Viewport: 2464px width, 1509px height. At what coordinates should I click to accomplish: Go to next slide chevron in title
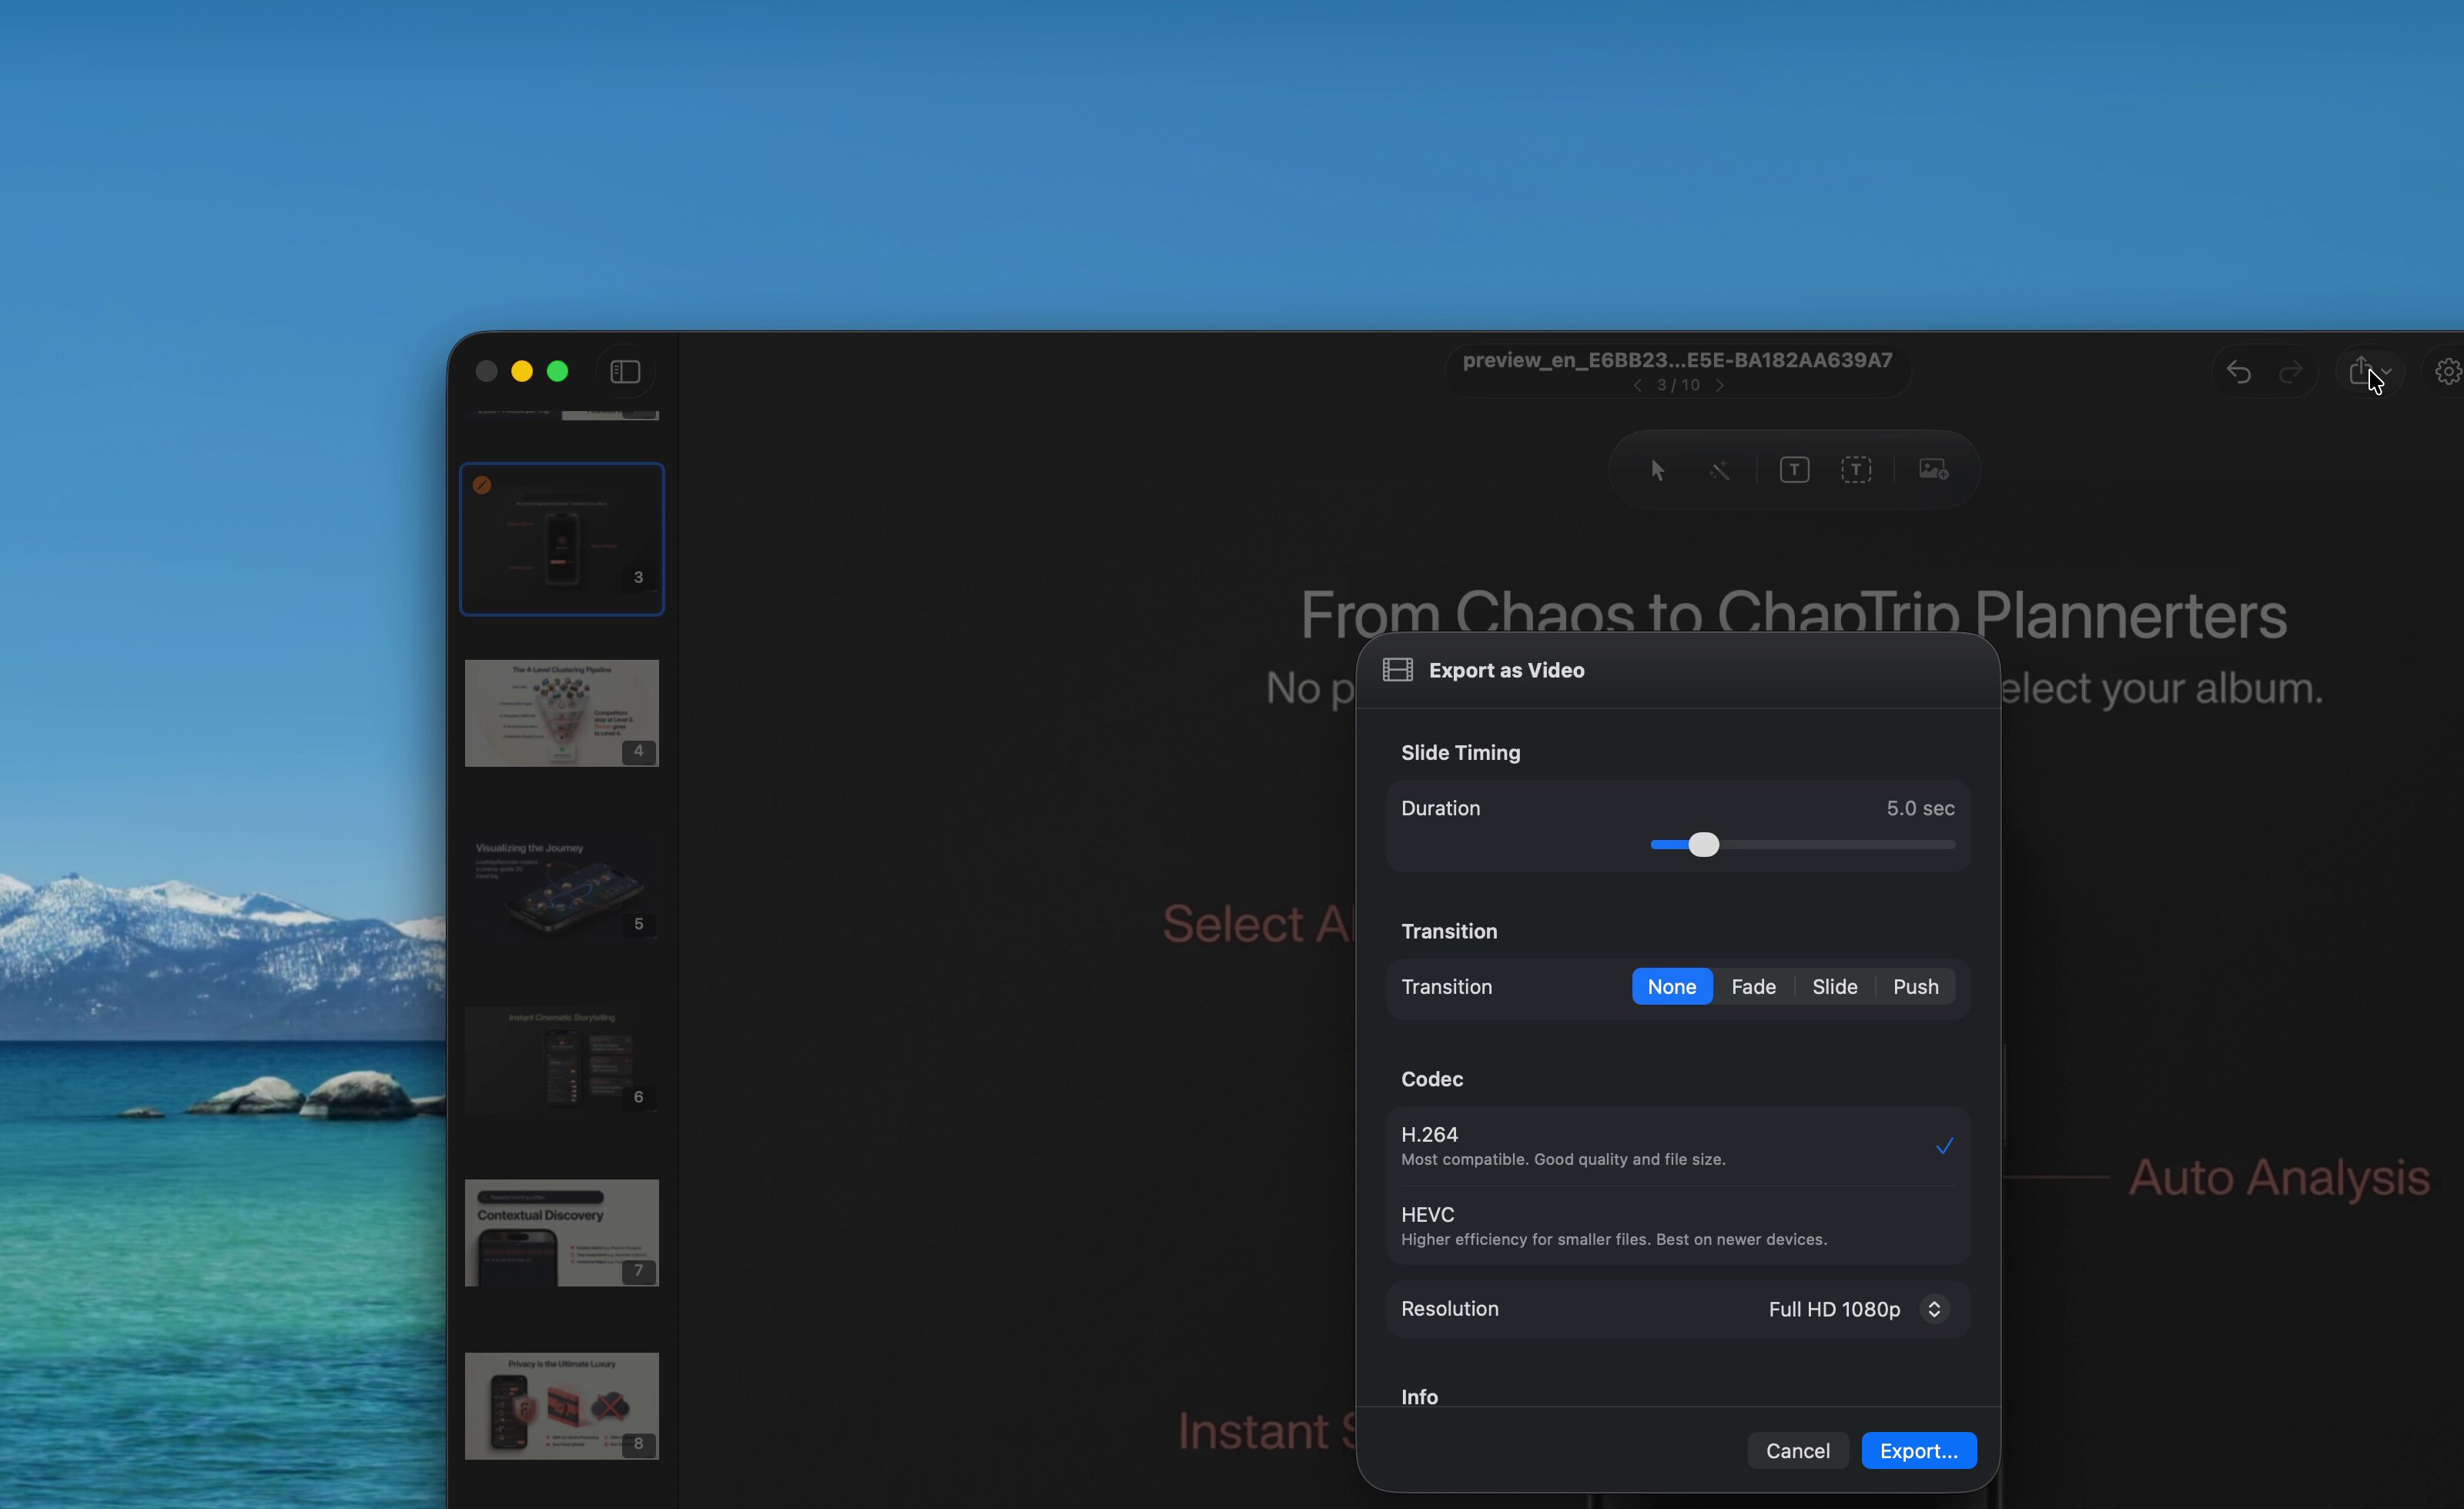coord(1719,385)
